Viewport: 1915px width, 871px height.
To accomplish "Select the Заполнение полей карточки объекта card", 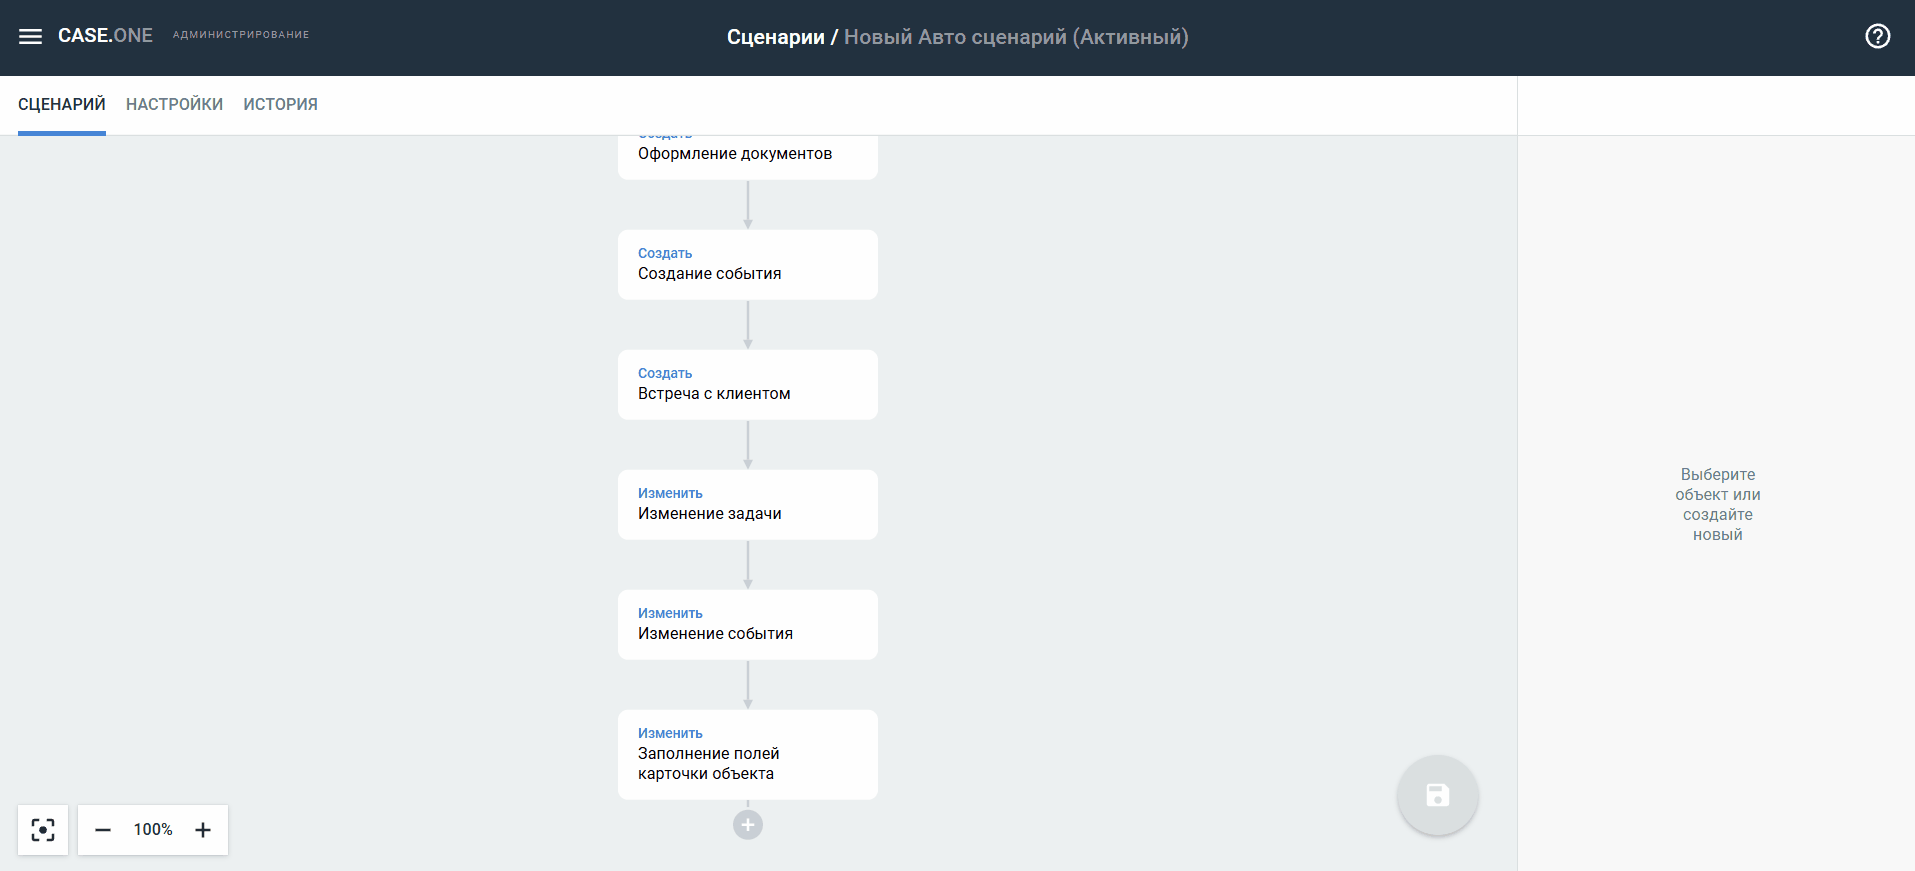I will pyautogui.click(x=748, y=755).
